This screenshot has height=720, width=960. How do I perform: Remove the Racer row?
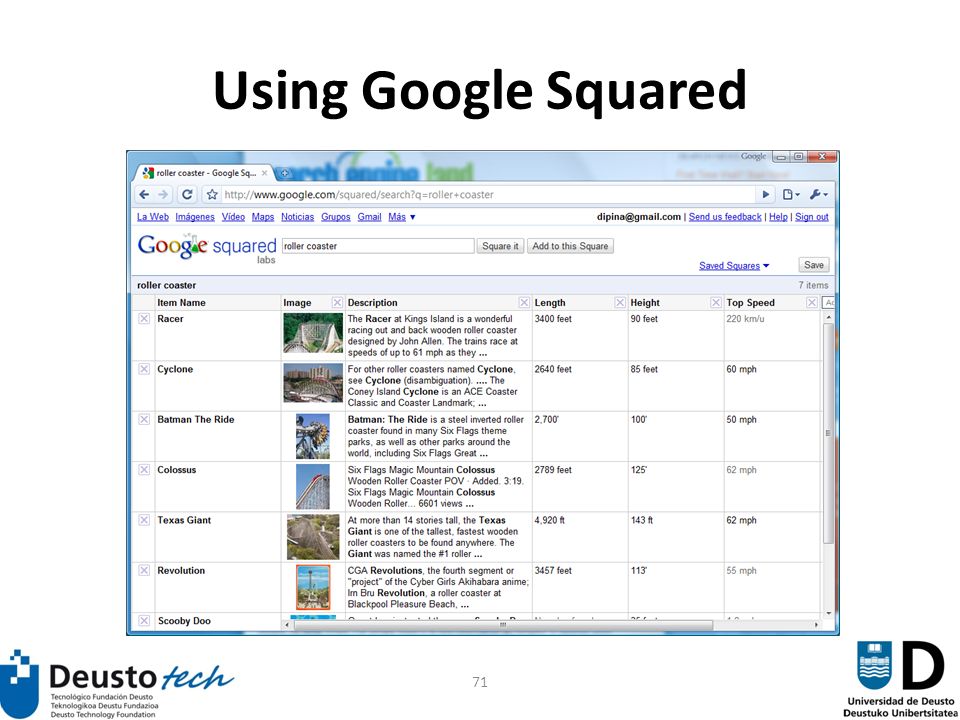click(x=144, y=318)
